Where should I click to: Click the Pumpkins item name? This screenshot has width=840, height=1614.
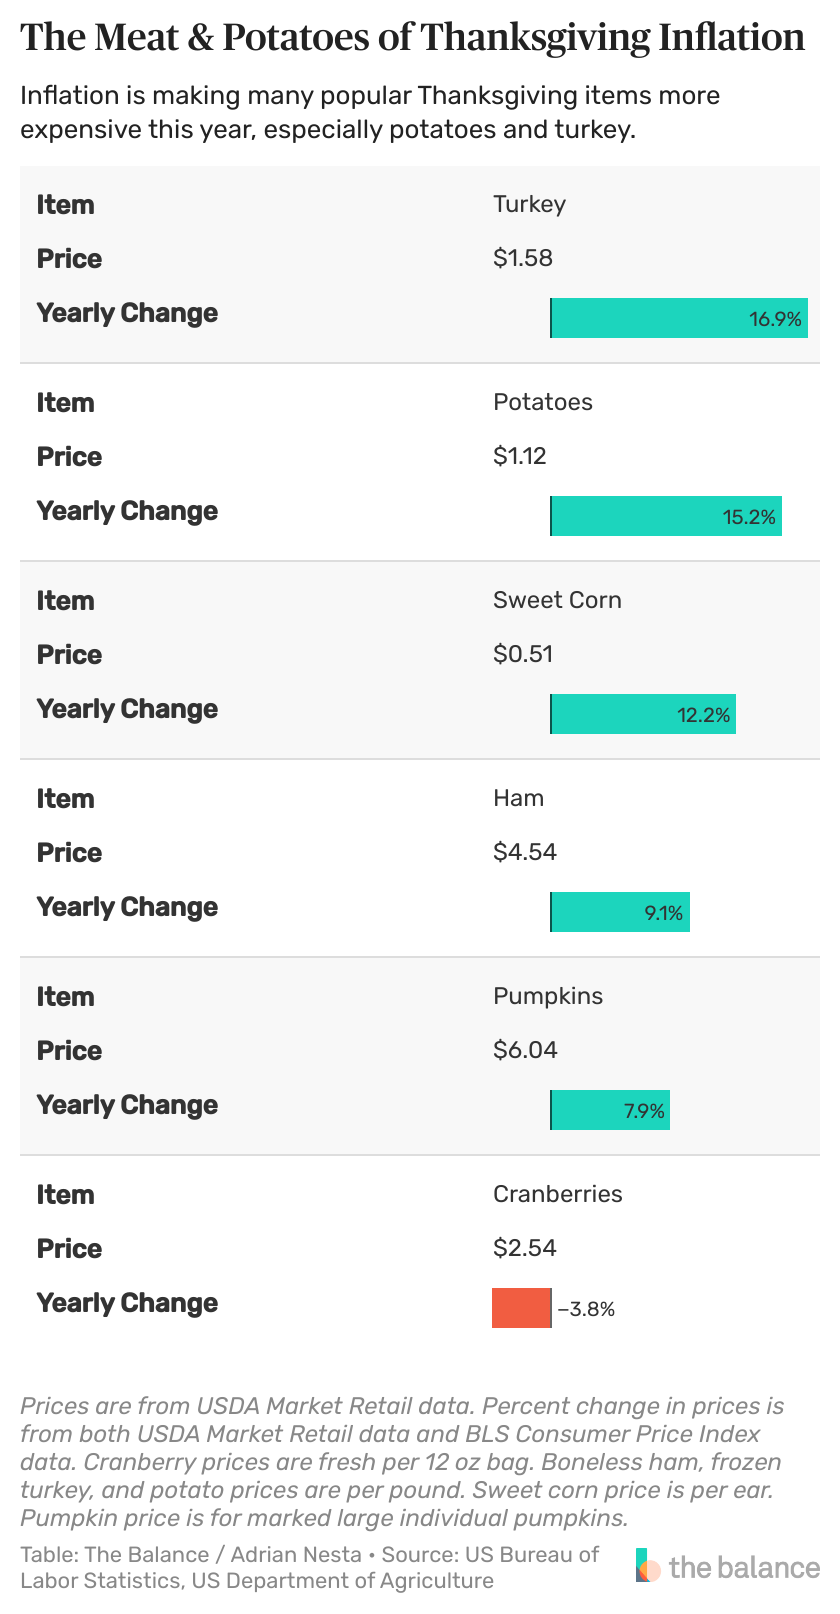(548, 996)
